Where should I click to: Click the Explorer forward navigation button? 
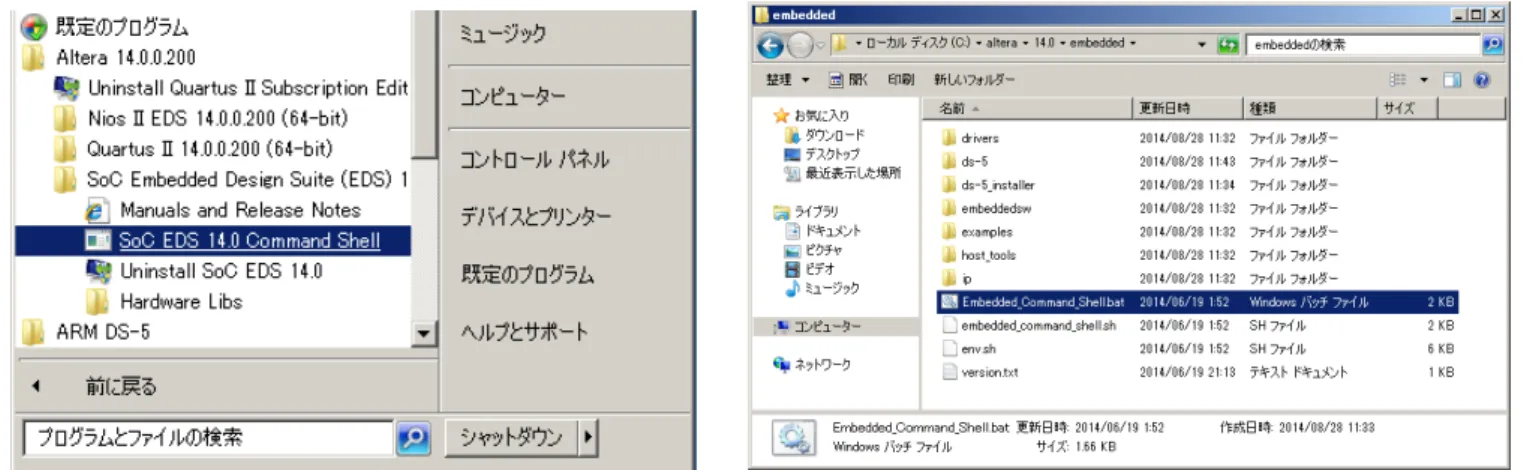tap(800, 45)
